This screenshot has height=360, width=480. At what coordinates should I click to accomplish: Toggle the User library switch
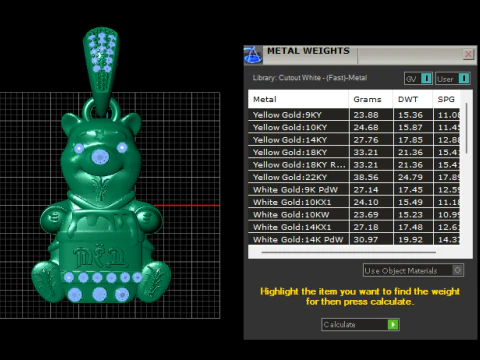click(x=464, y=78)
